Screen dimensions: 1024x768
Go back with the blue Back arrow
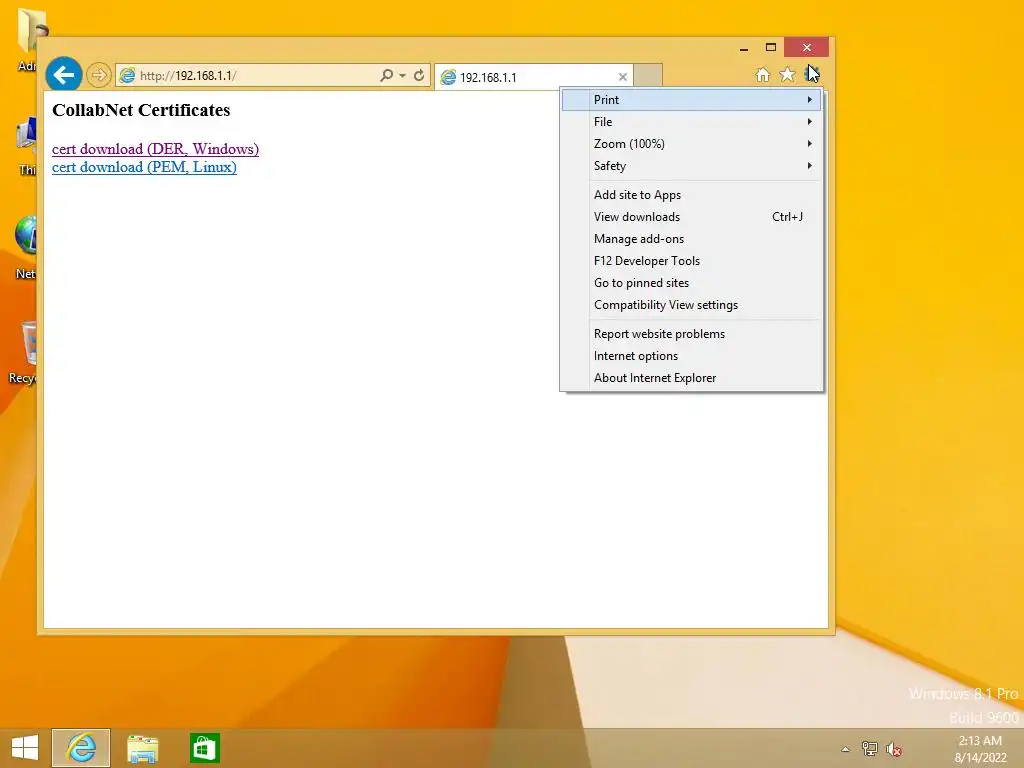pyautogui.click(x=63, y=75)
